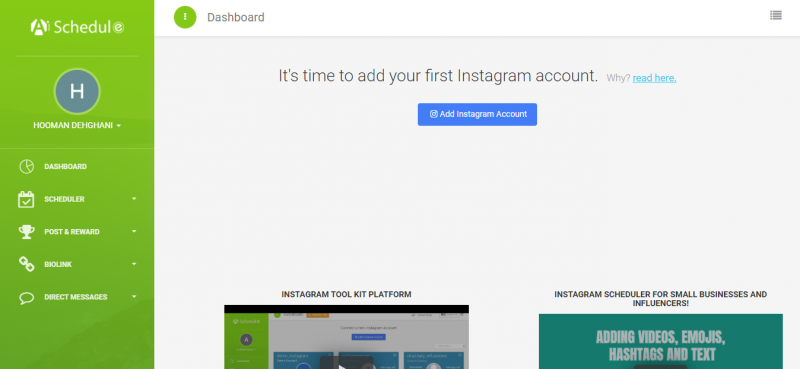This screenshot has height=369, width=800.
Task: Expand the Direct Messages menu arrow
Action: pyautogui.click(x=134, y=297)
